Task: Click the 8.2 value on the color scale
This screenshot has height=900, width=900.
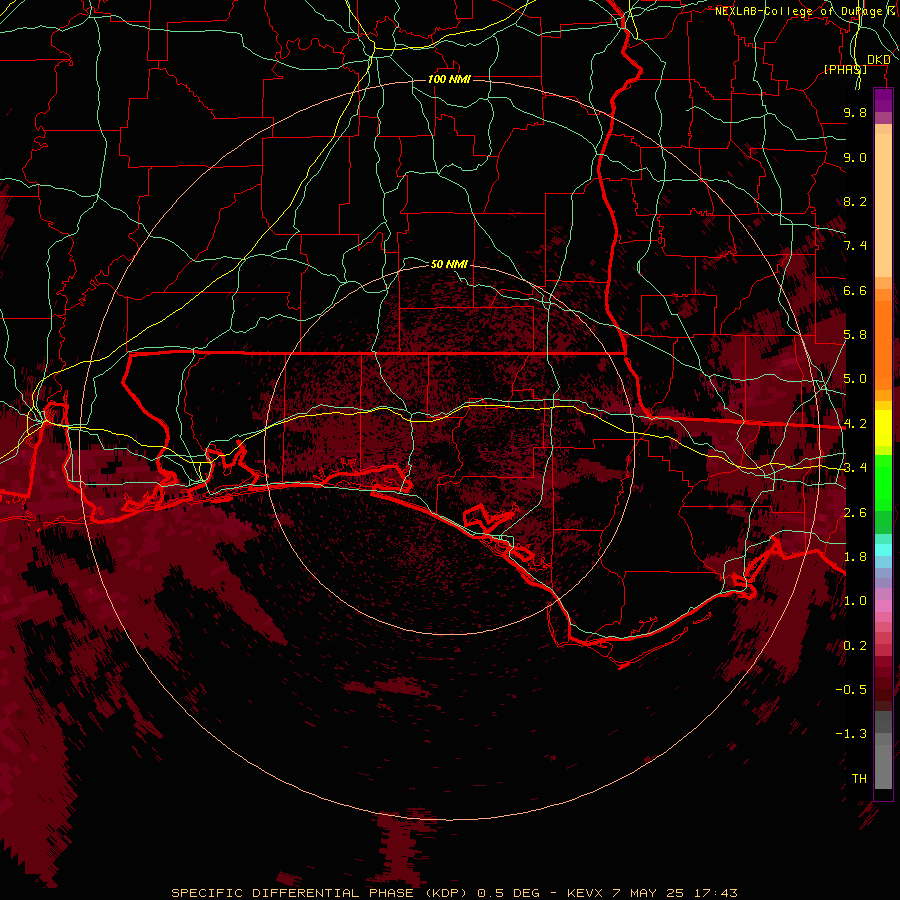Action: point(855,201)
